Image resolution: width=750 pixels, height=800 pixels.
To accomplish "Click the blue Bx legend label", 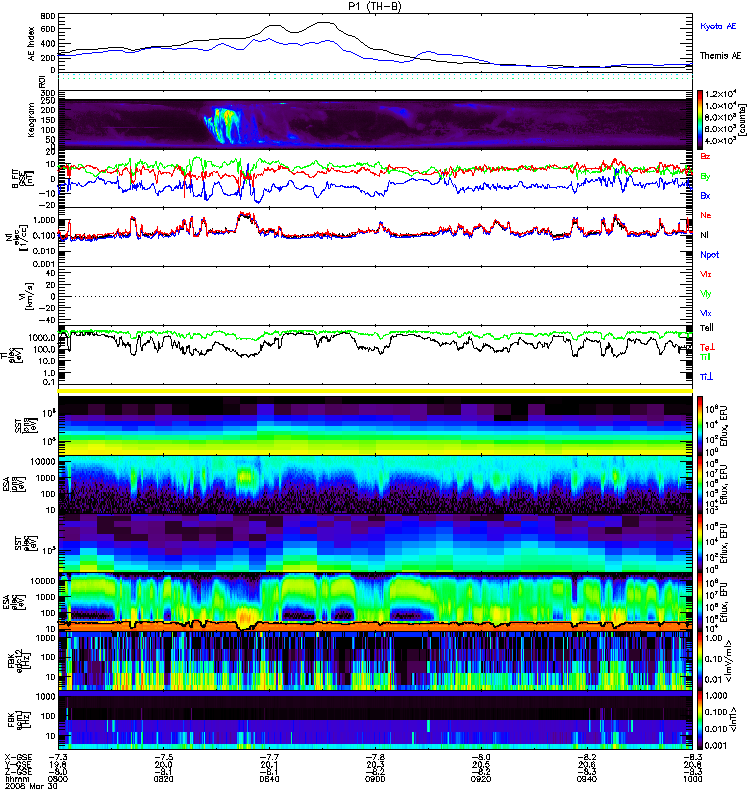I will point(705,195).
